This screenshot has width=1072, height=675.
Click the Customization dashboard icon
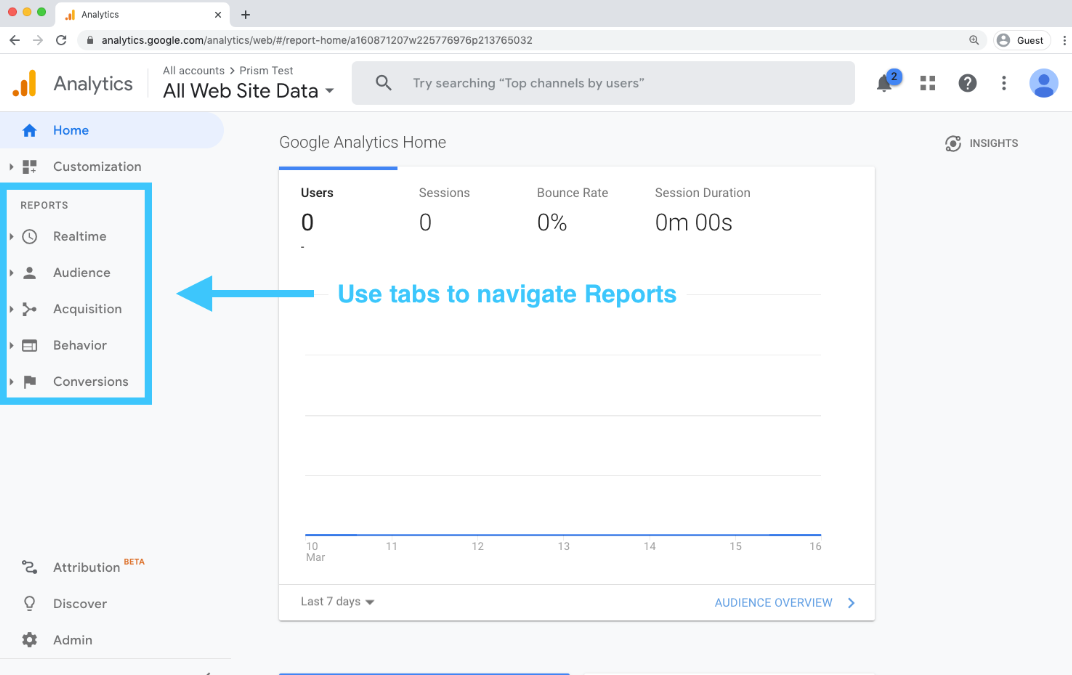[x=29, y=167]
